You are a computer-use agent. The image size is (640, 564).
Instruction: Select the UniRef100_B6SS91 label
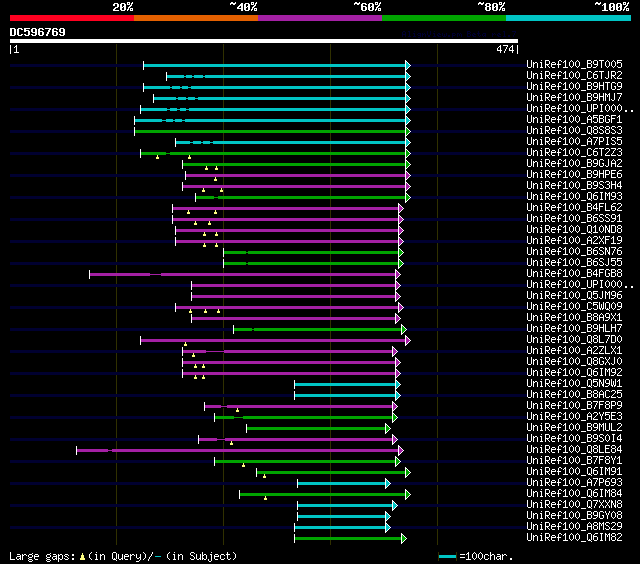[x=574, y=218]
